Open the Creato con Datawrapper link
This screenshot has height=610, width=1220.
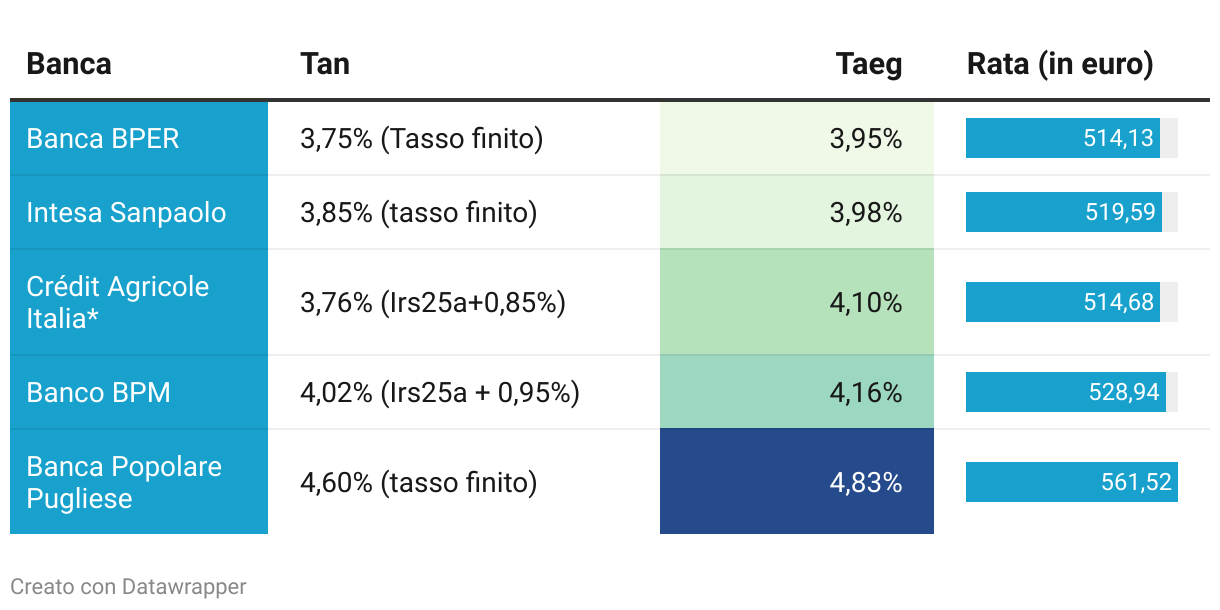click(128, 587)
